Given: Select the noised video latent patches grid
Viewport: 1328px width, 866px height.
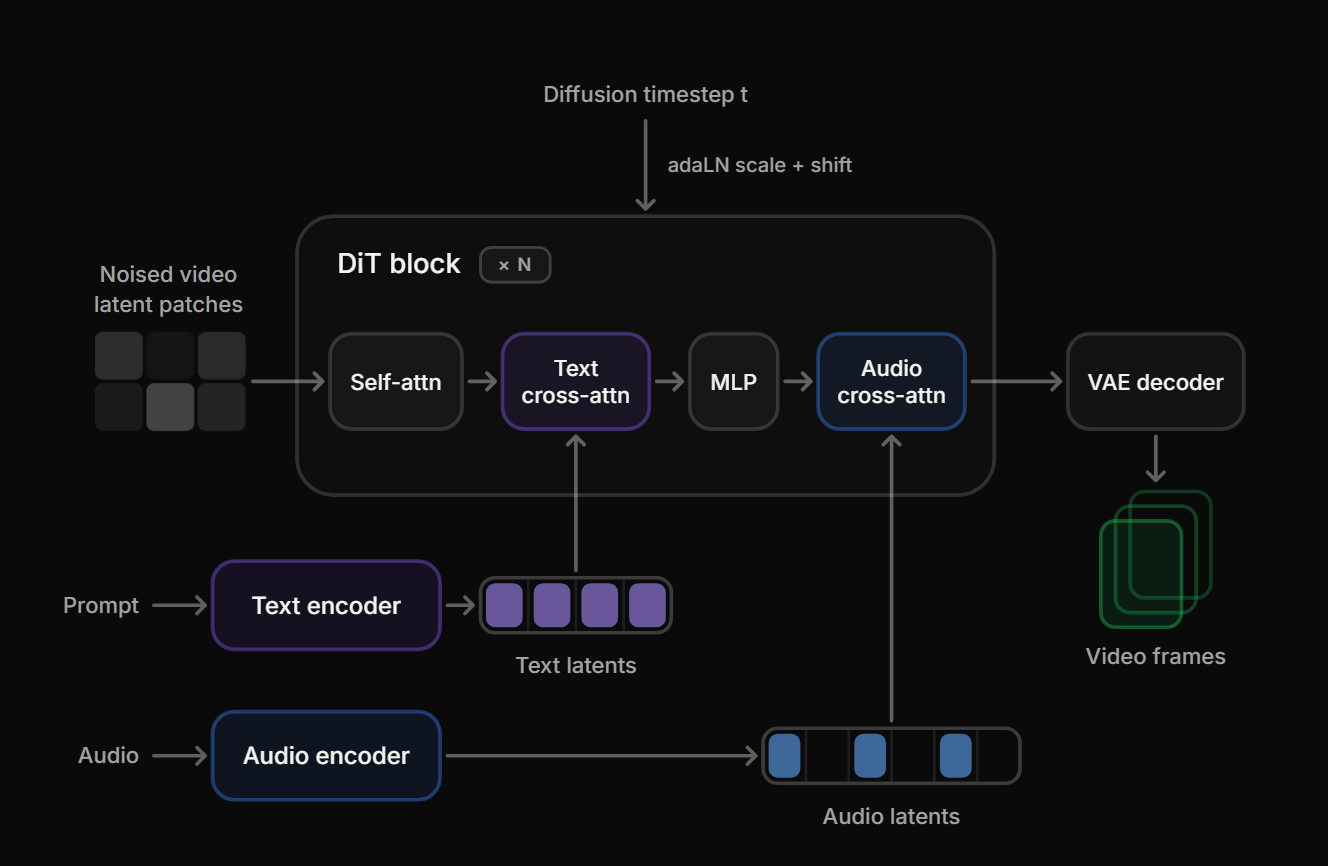Looking at the screenshot, I should [170, 381].
